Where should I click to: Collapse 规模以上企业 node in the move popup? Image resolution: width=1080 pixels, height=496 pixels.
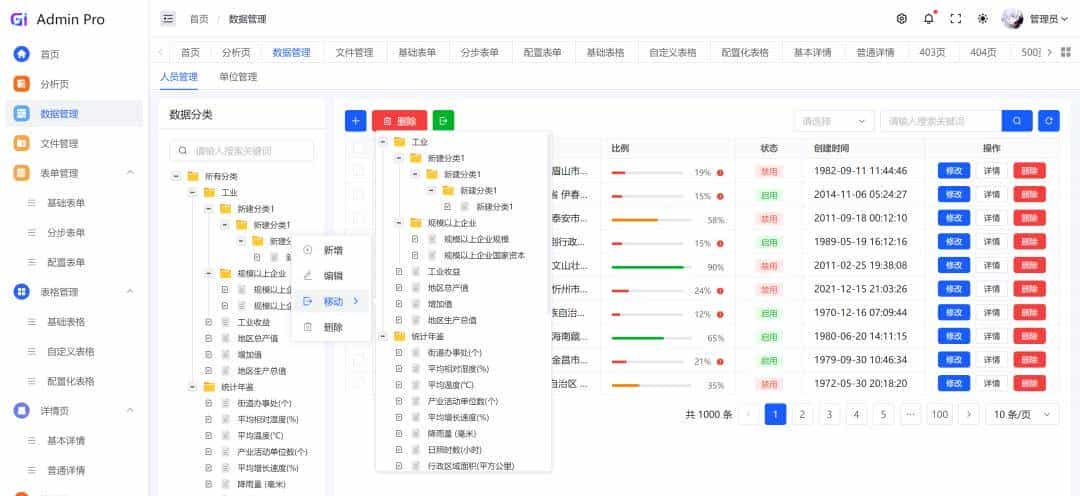(x=399, y=223)
